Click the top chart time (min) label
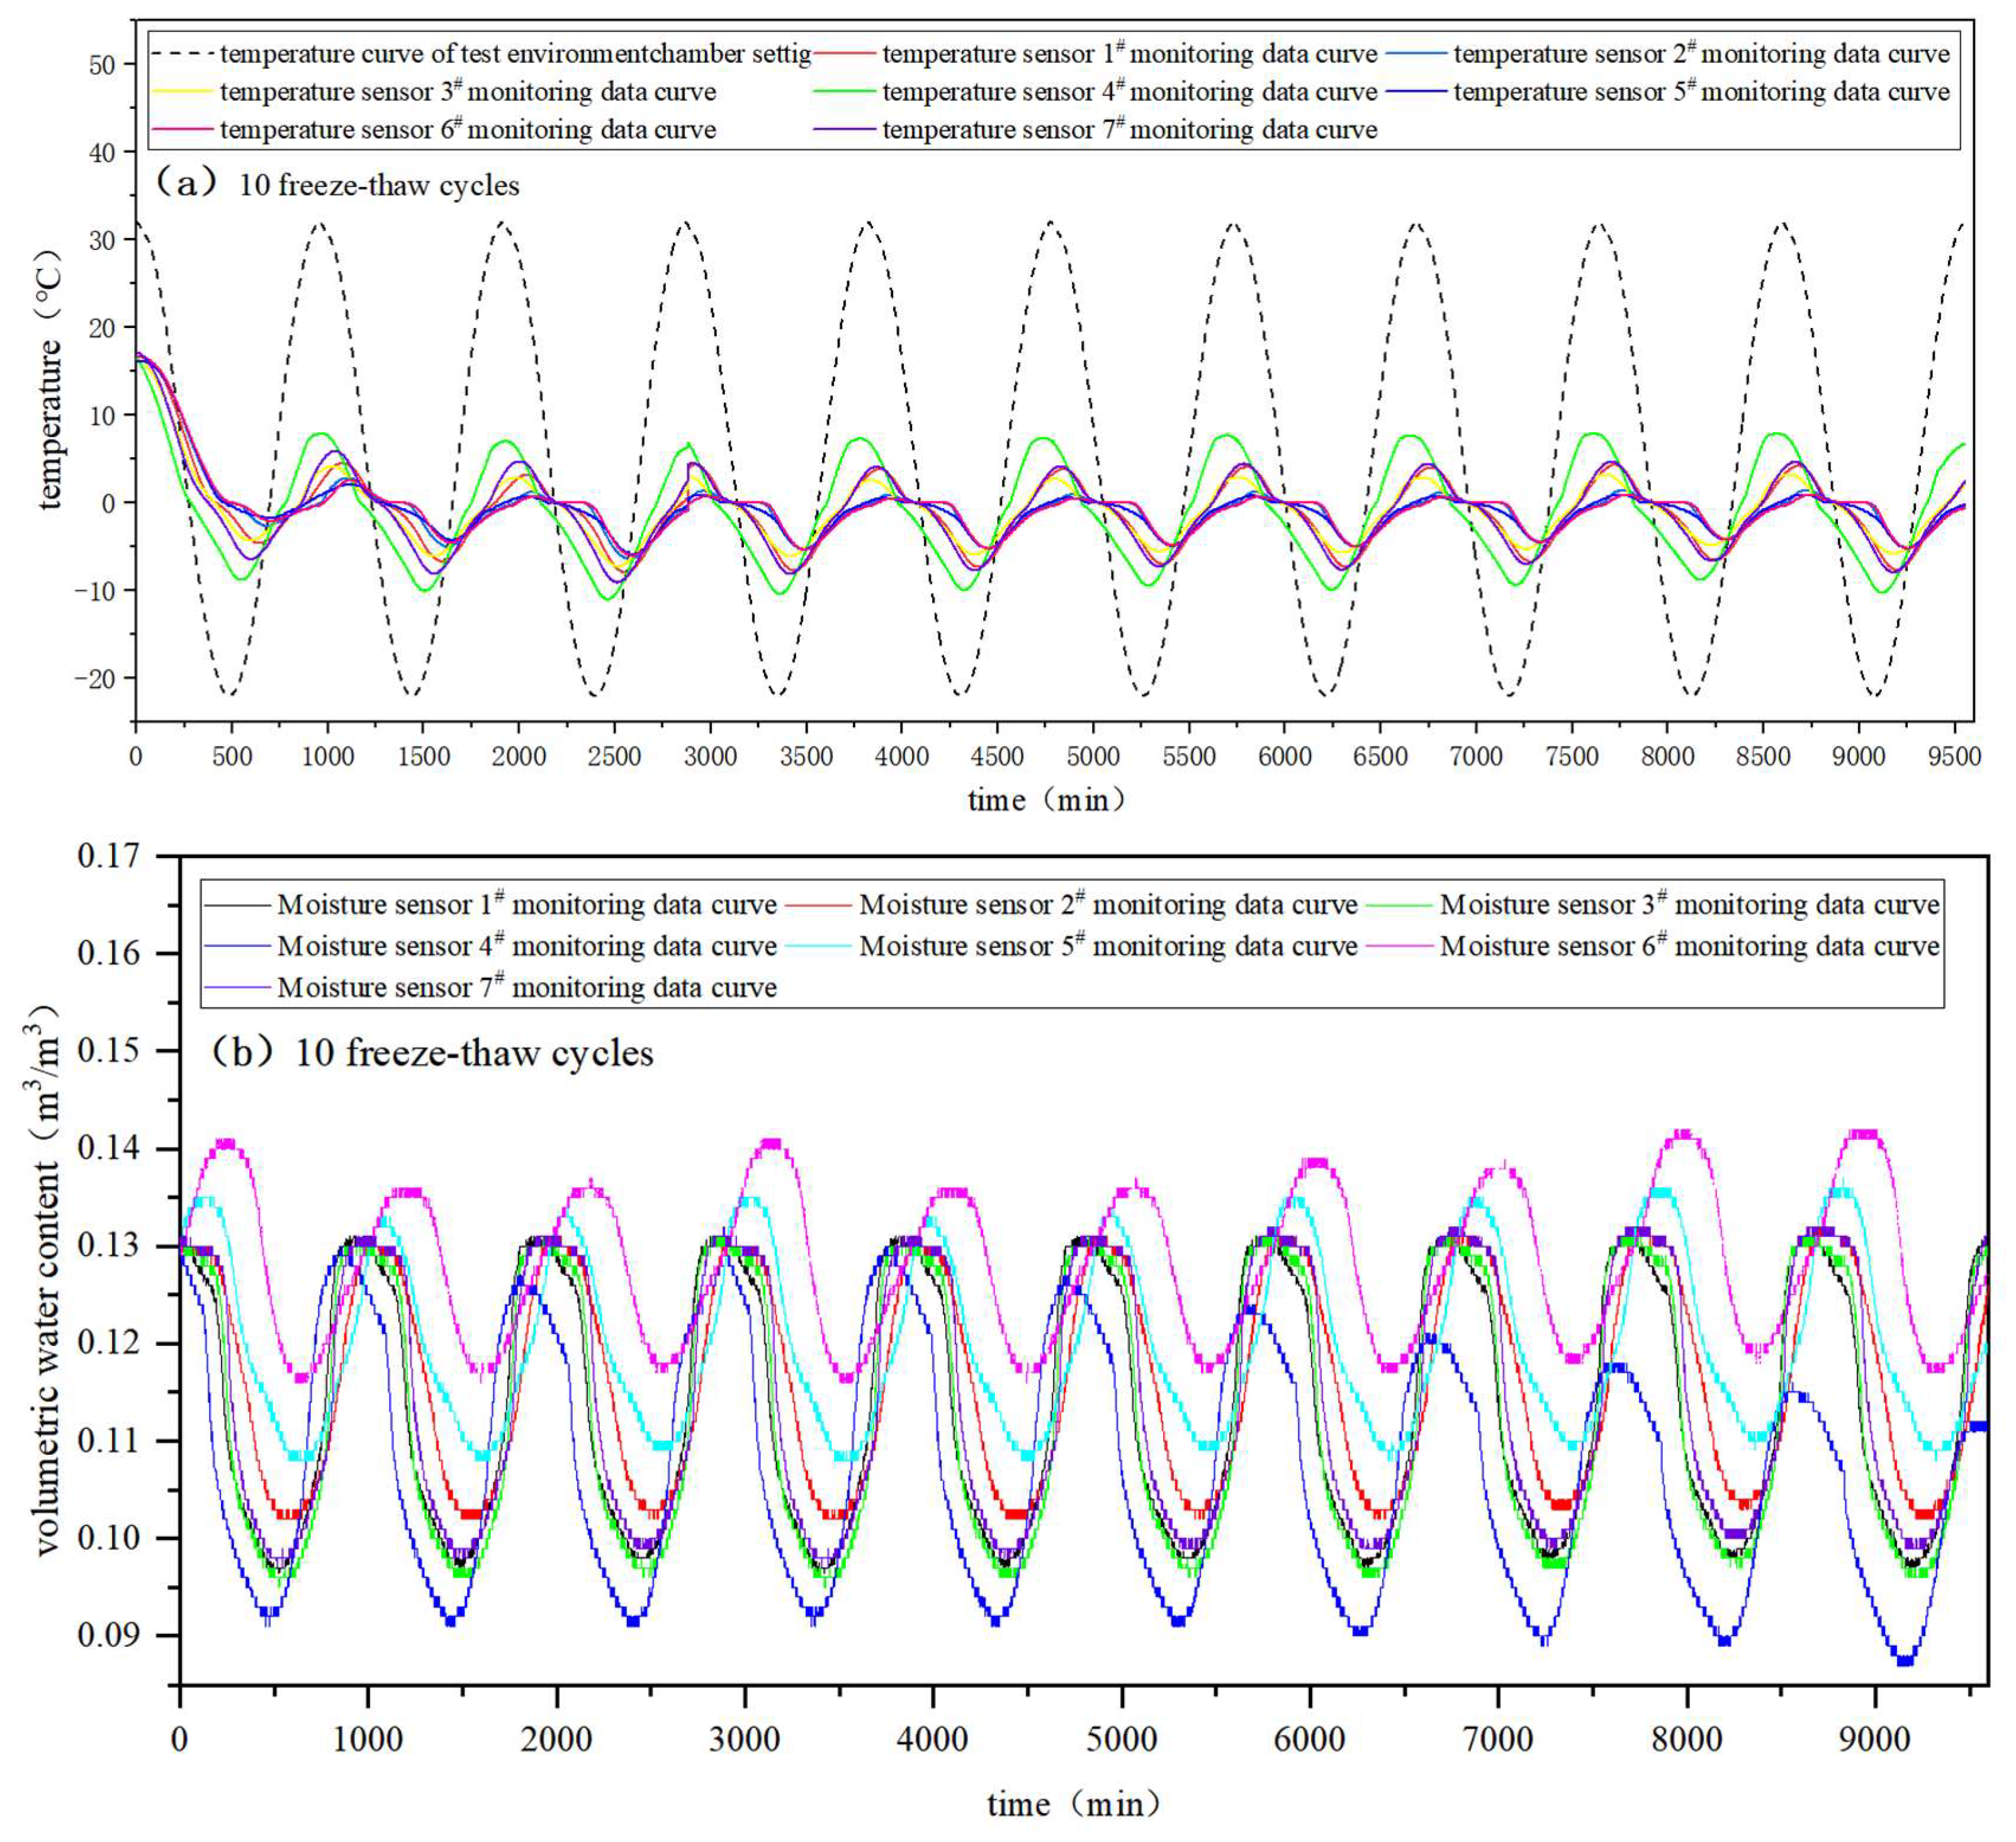This screenshot has width=2016, height=1842. click(x=1046, y=800)
